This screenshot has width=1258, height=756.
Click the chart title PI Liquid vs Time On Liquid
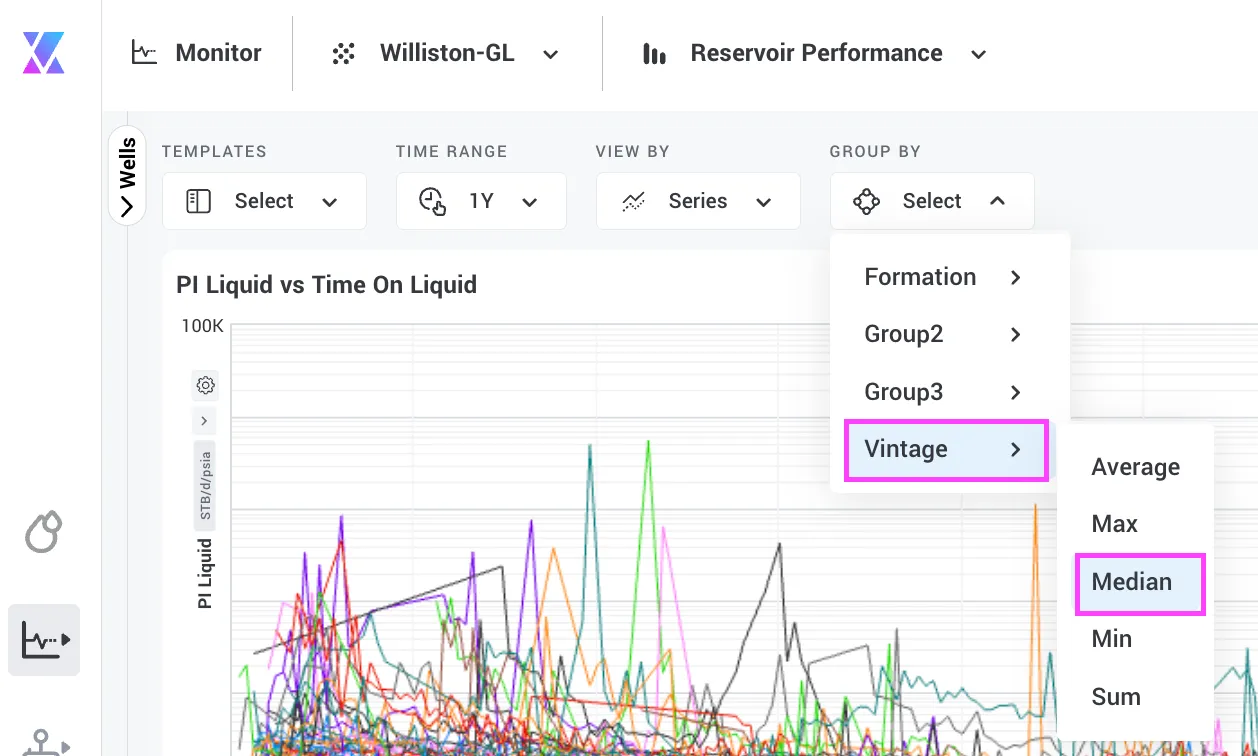pos(326,285)
